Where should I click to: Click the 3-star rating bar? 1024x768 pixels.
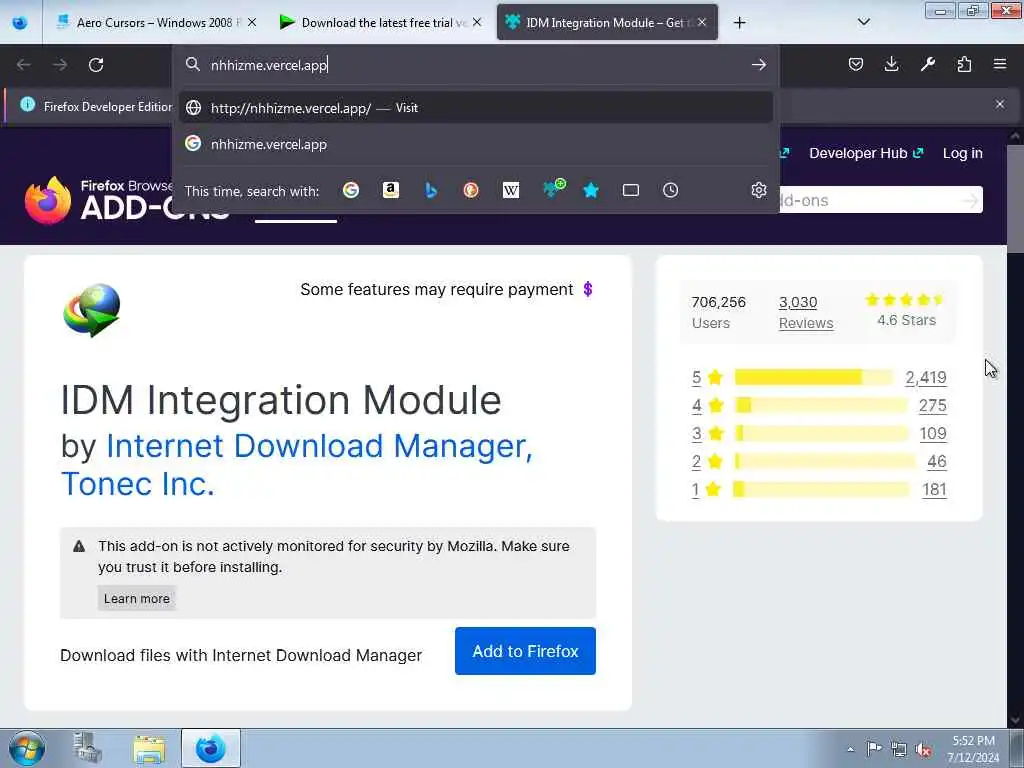pos(821,433)
